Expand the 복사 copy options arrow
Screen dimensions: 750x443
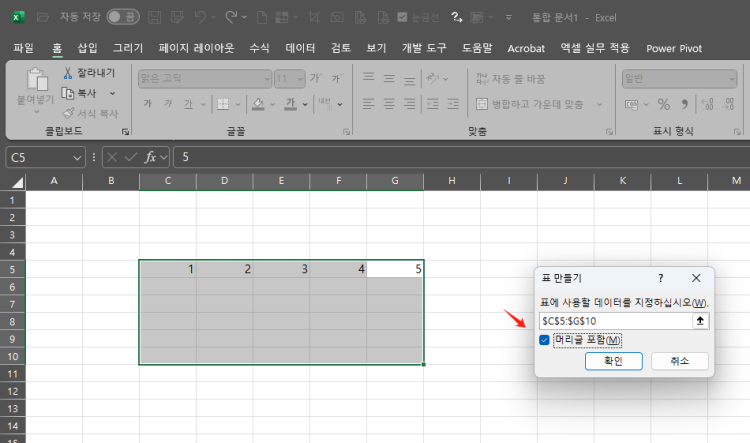pyautogui.click(x=112, y=93)
